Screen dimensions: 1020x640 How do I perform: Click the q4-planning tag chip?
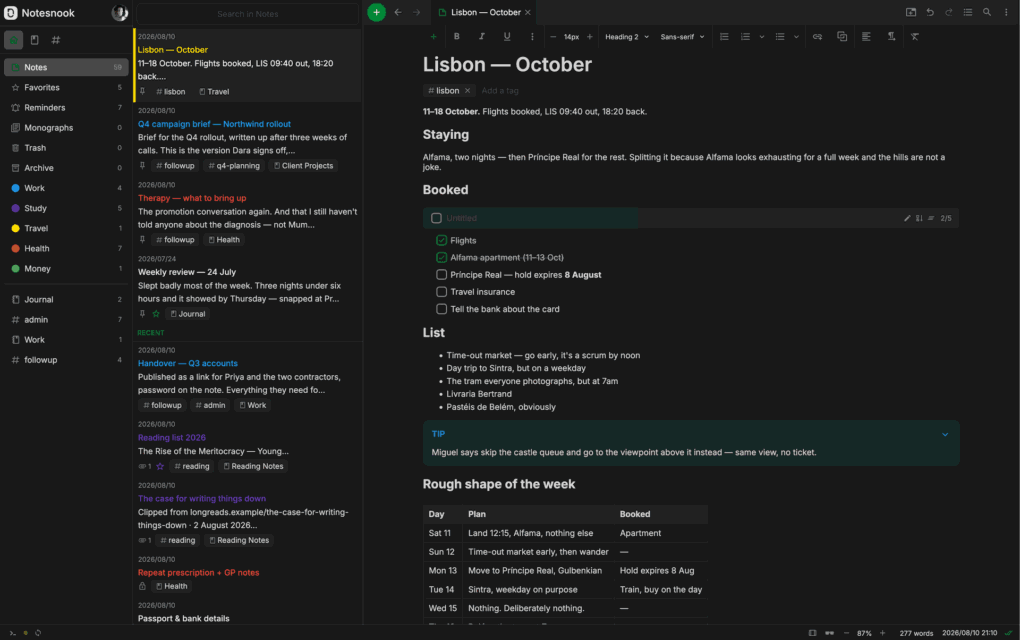(234, 166)
